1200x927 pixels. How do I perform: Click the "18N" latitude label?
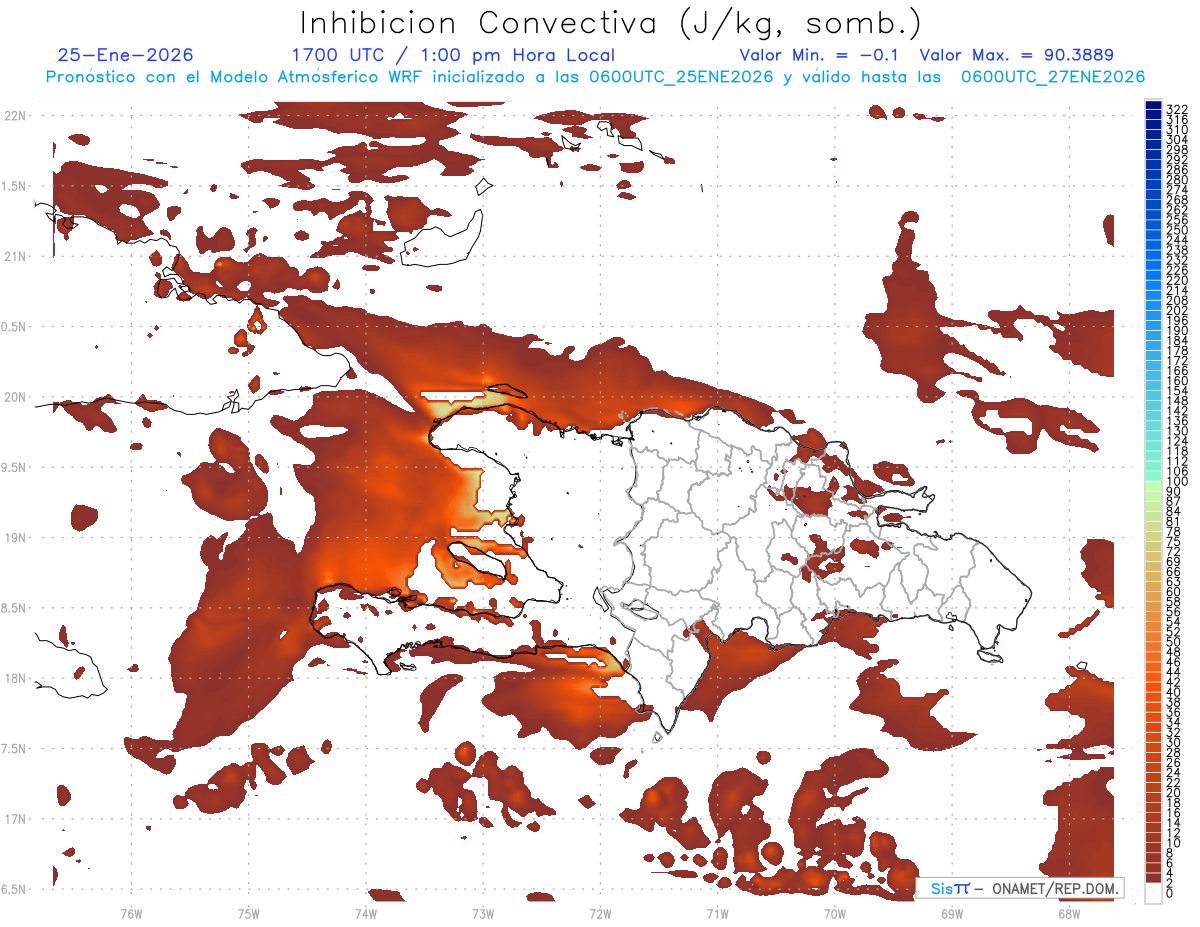pyautogui.click(x=15, y=678)
